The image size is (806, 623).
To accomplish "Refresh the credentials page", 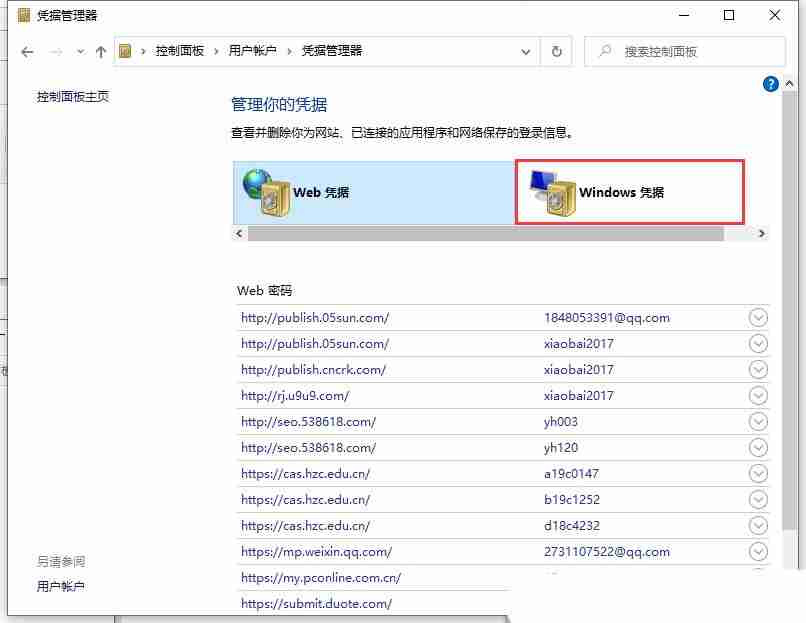I will coord(556,51).
